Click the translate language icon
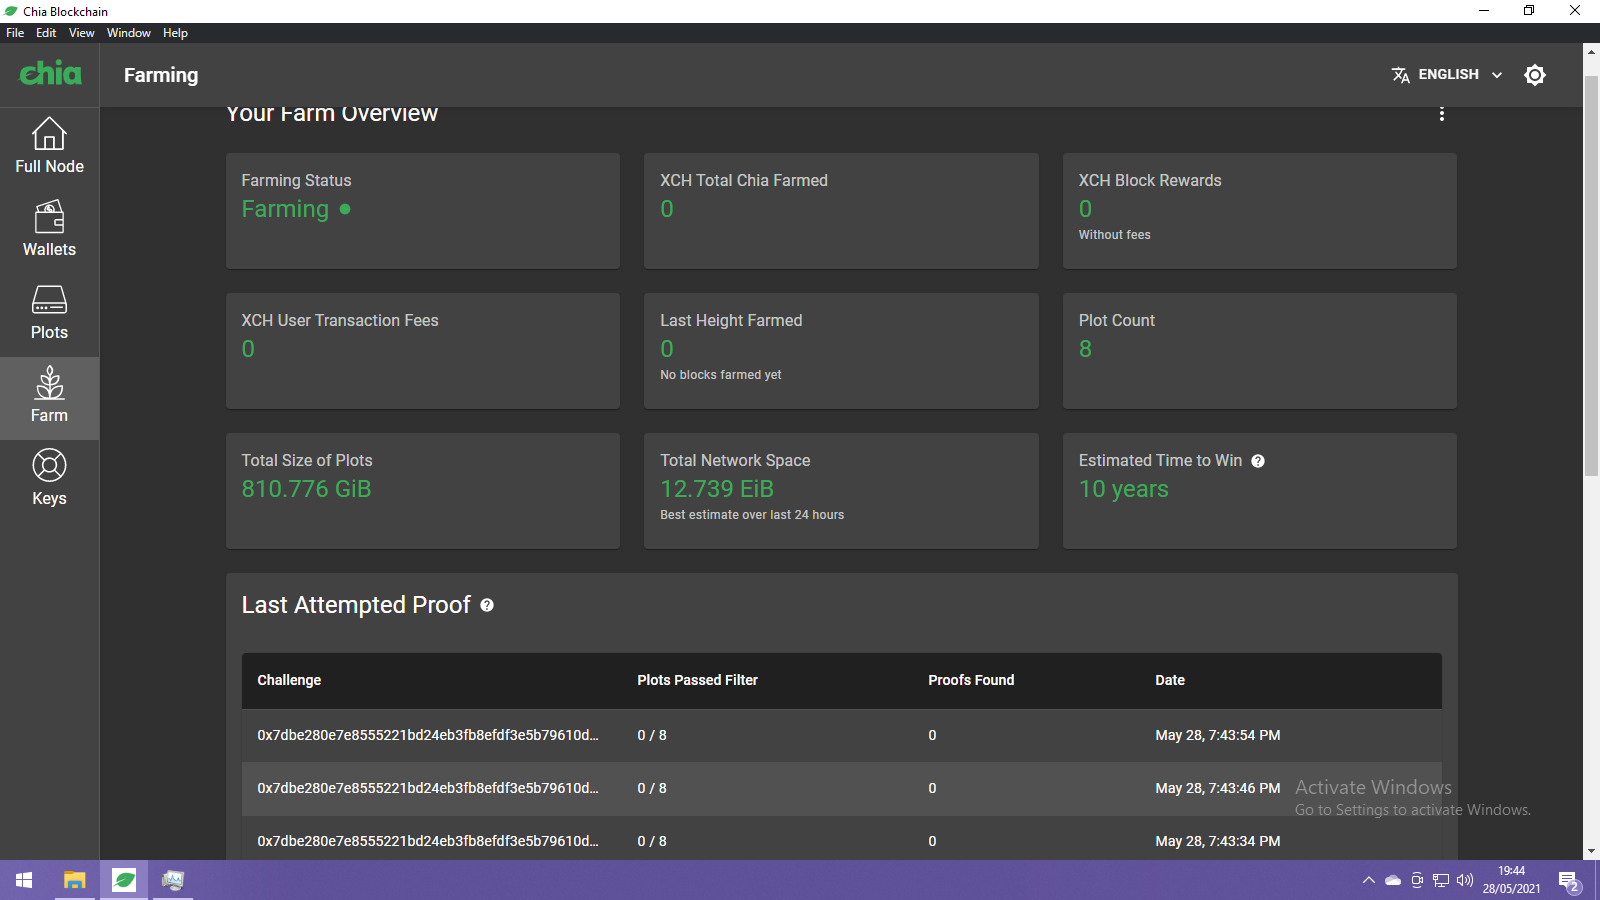 1401,75
